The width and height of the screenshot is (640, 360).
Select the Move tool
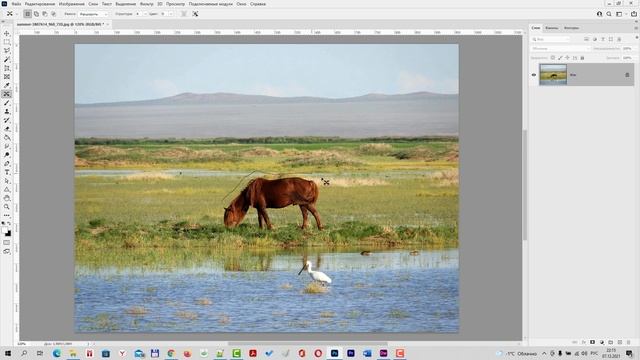[x=7, y=33]
